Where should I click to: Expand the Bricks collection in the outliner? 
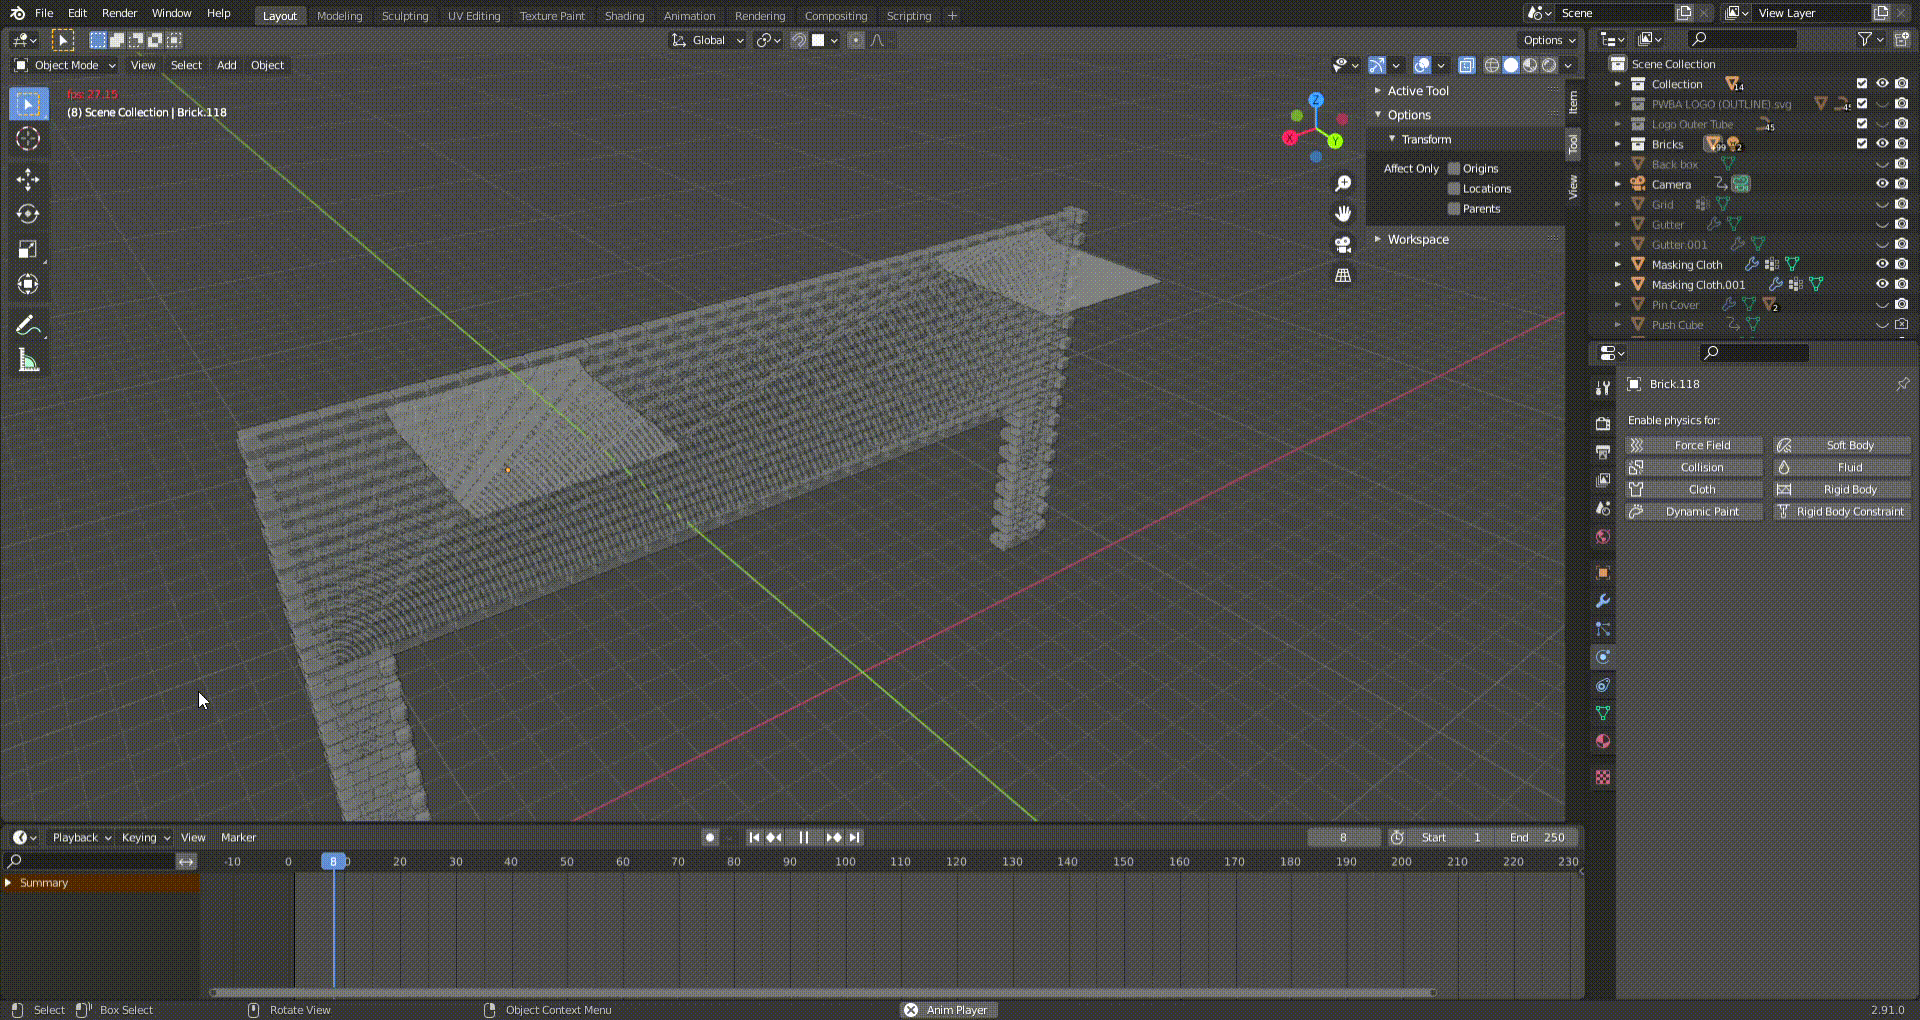[x=1617, y=144]
